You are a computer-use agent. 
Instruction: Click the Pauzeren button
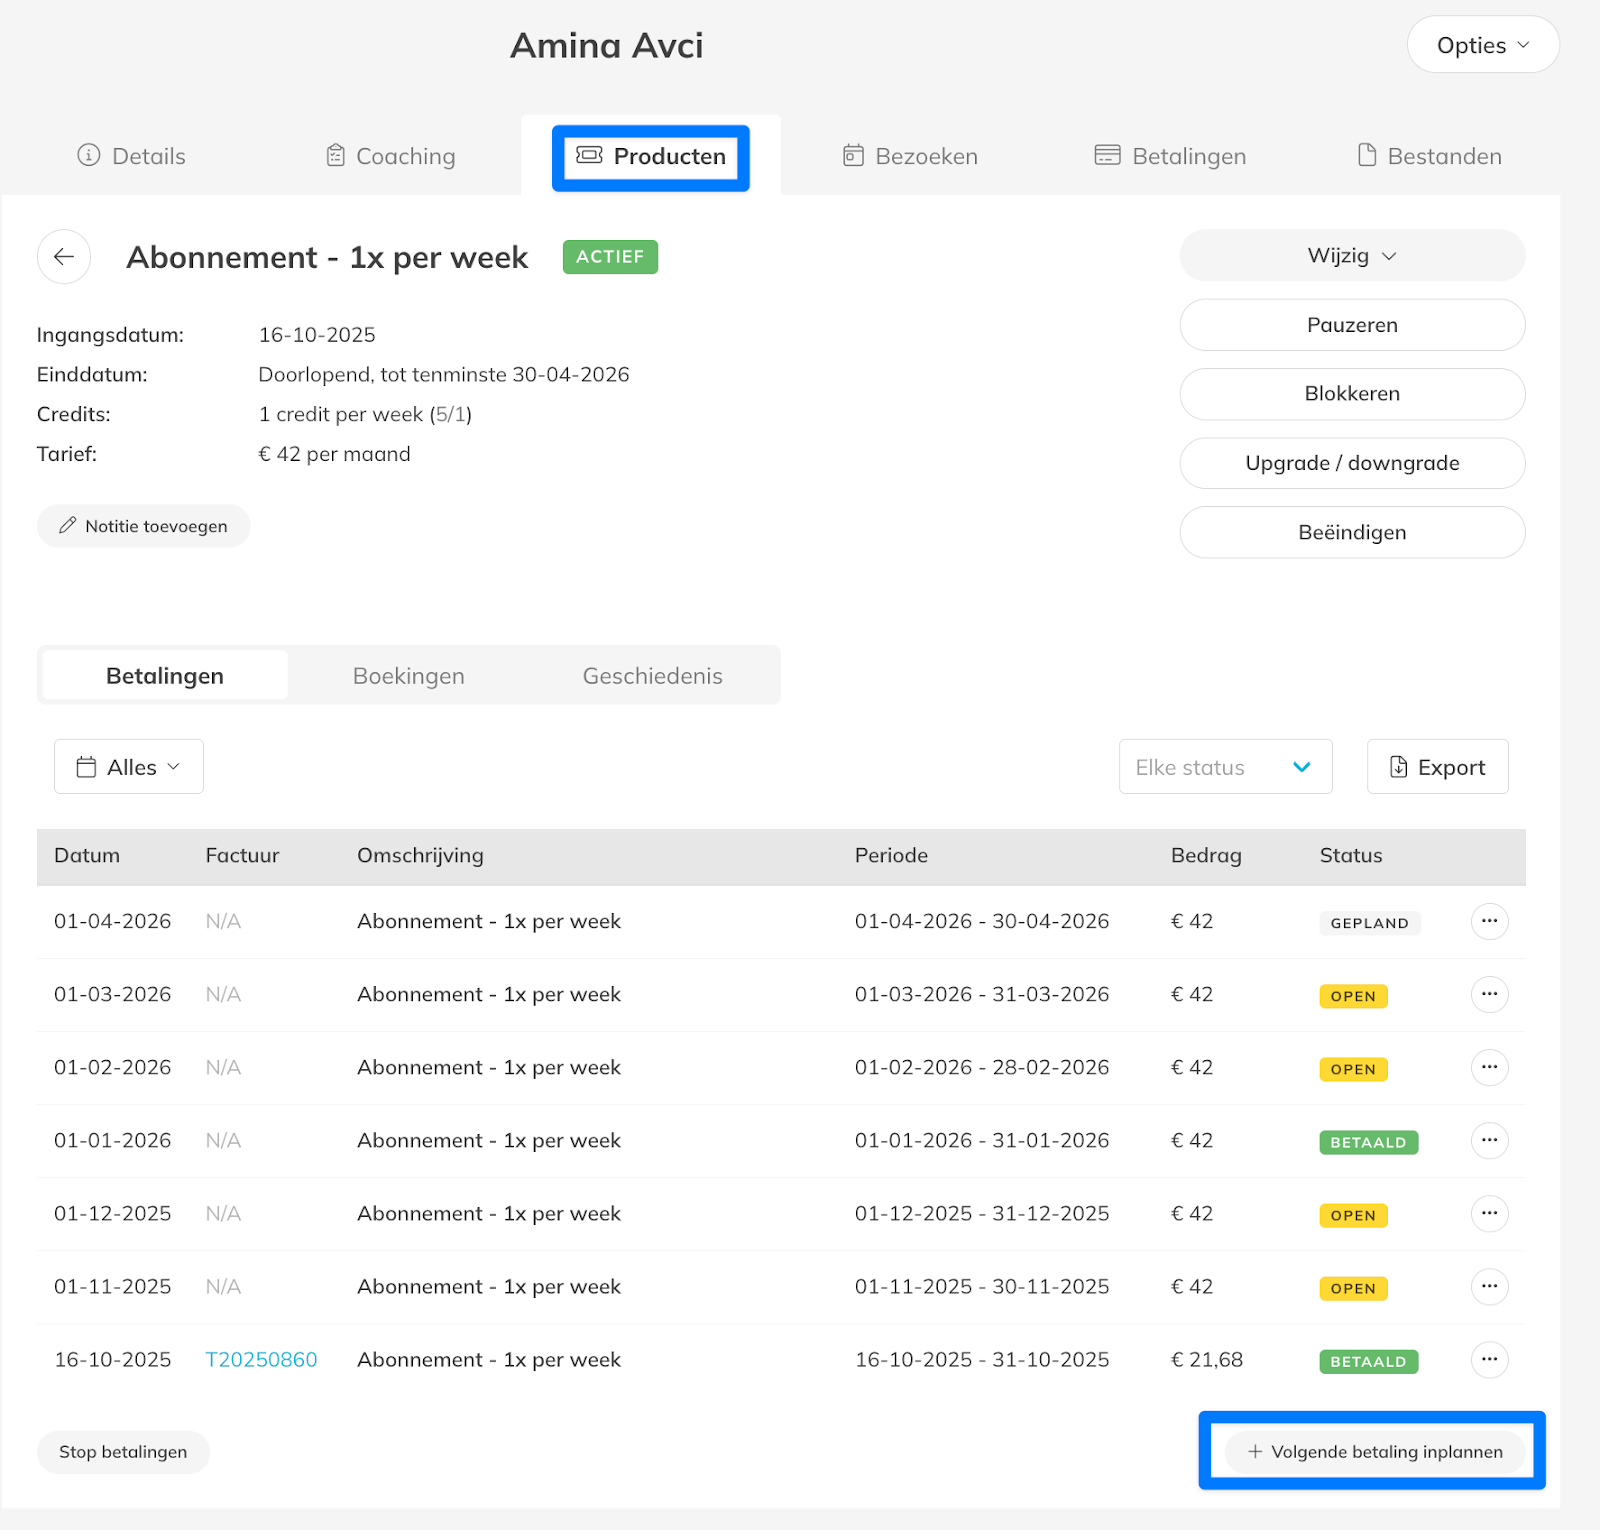tap(1351, 325)
